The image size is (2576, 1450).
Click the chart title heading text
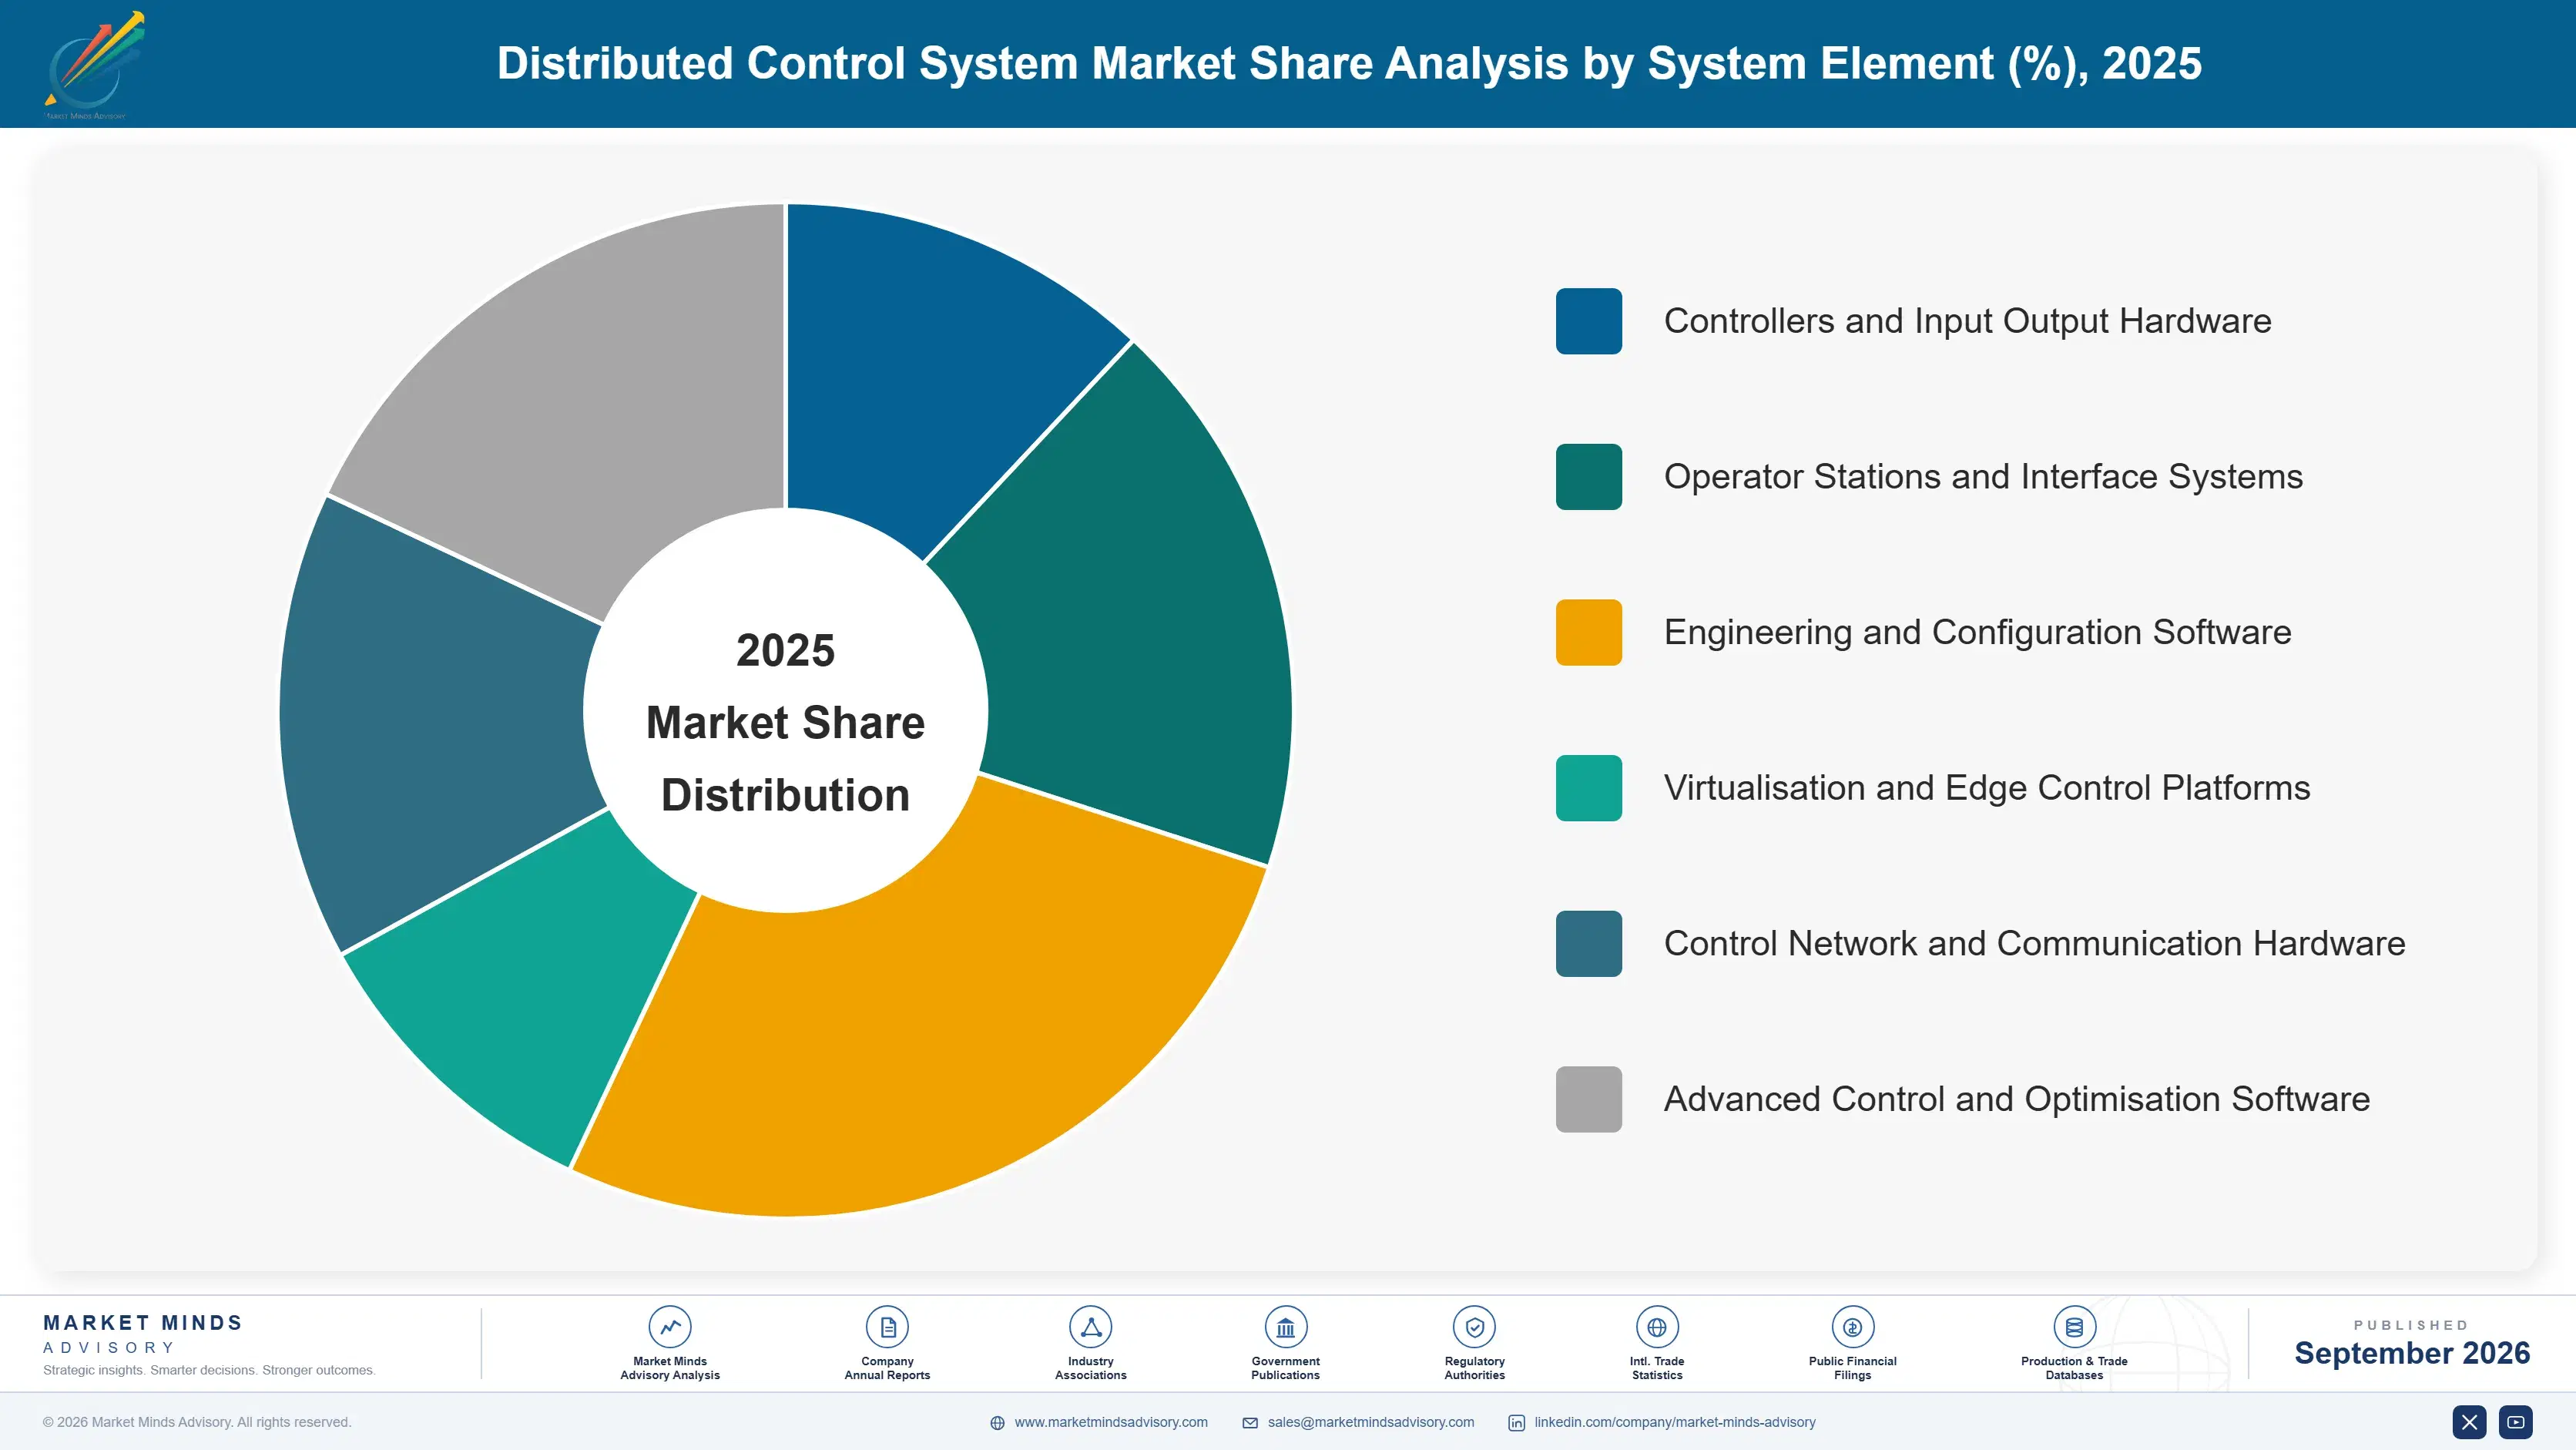(1349, 63)
